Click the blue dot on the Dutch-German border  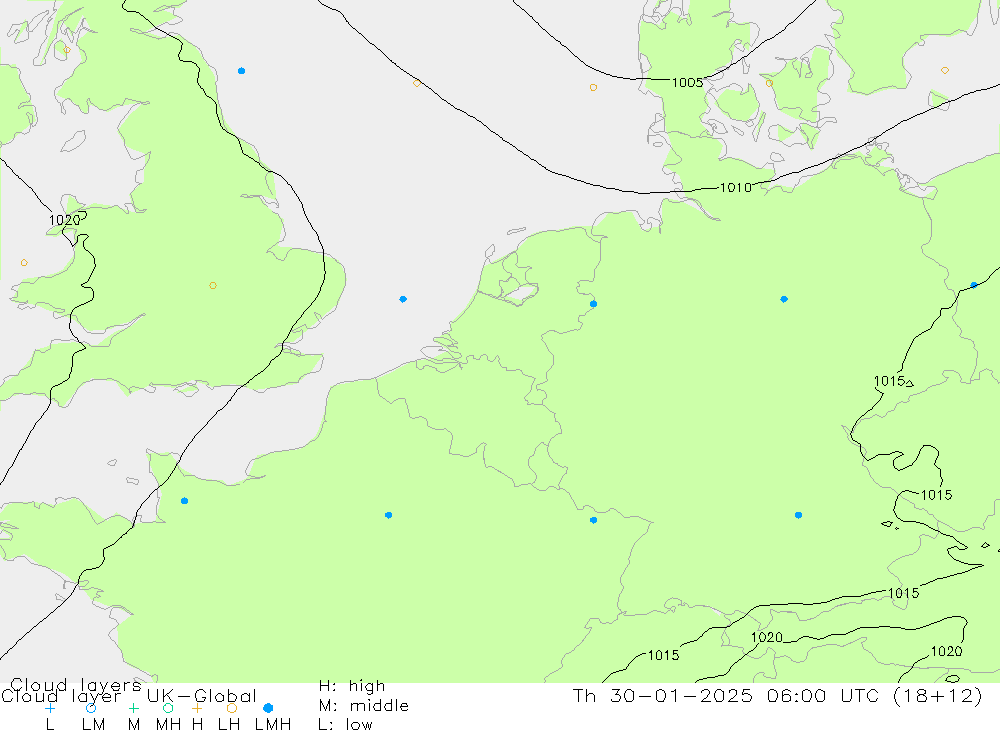pyautogui.click(x=594, y=304)
